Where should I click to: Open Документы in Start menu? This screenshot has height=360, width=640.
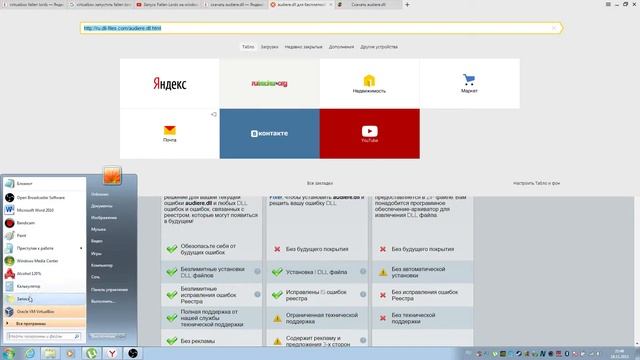coord(102,206)
